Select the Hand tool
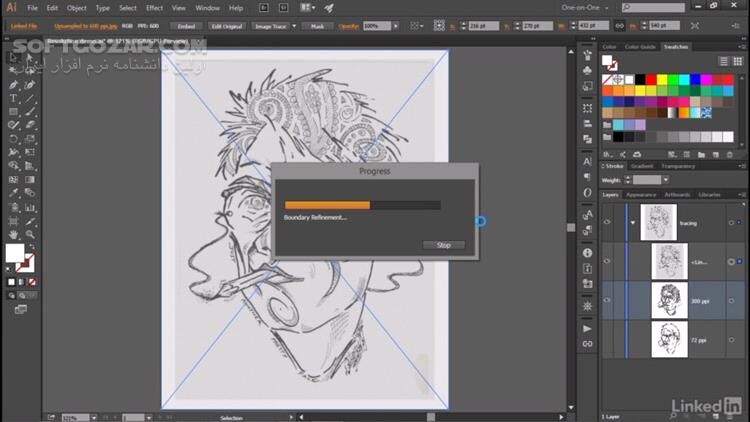Image resolution: width=750 pixels, height=422 pixels. click(13, 234)
